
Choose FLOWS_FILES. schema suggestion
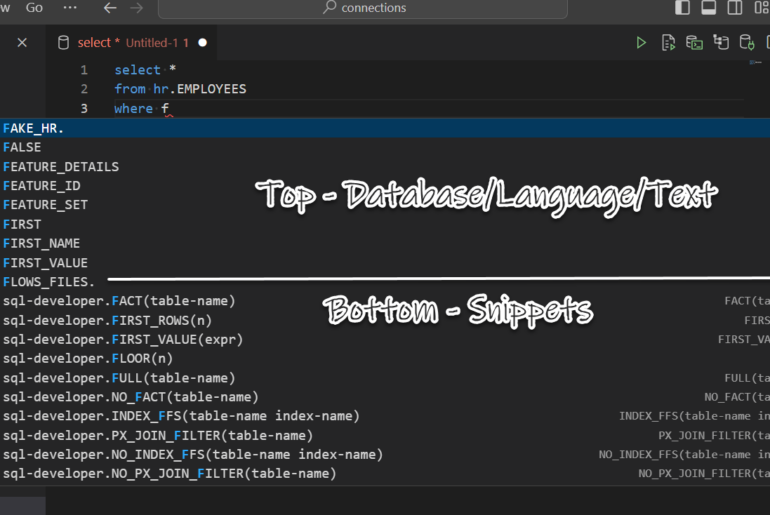point(385,282)
